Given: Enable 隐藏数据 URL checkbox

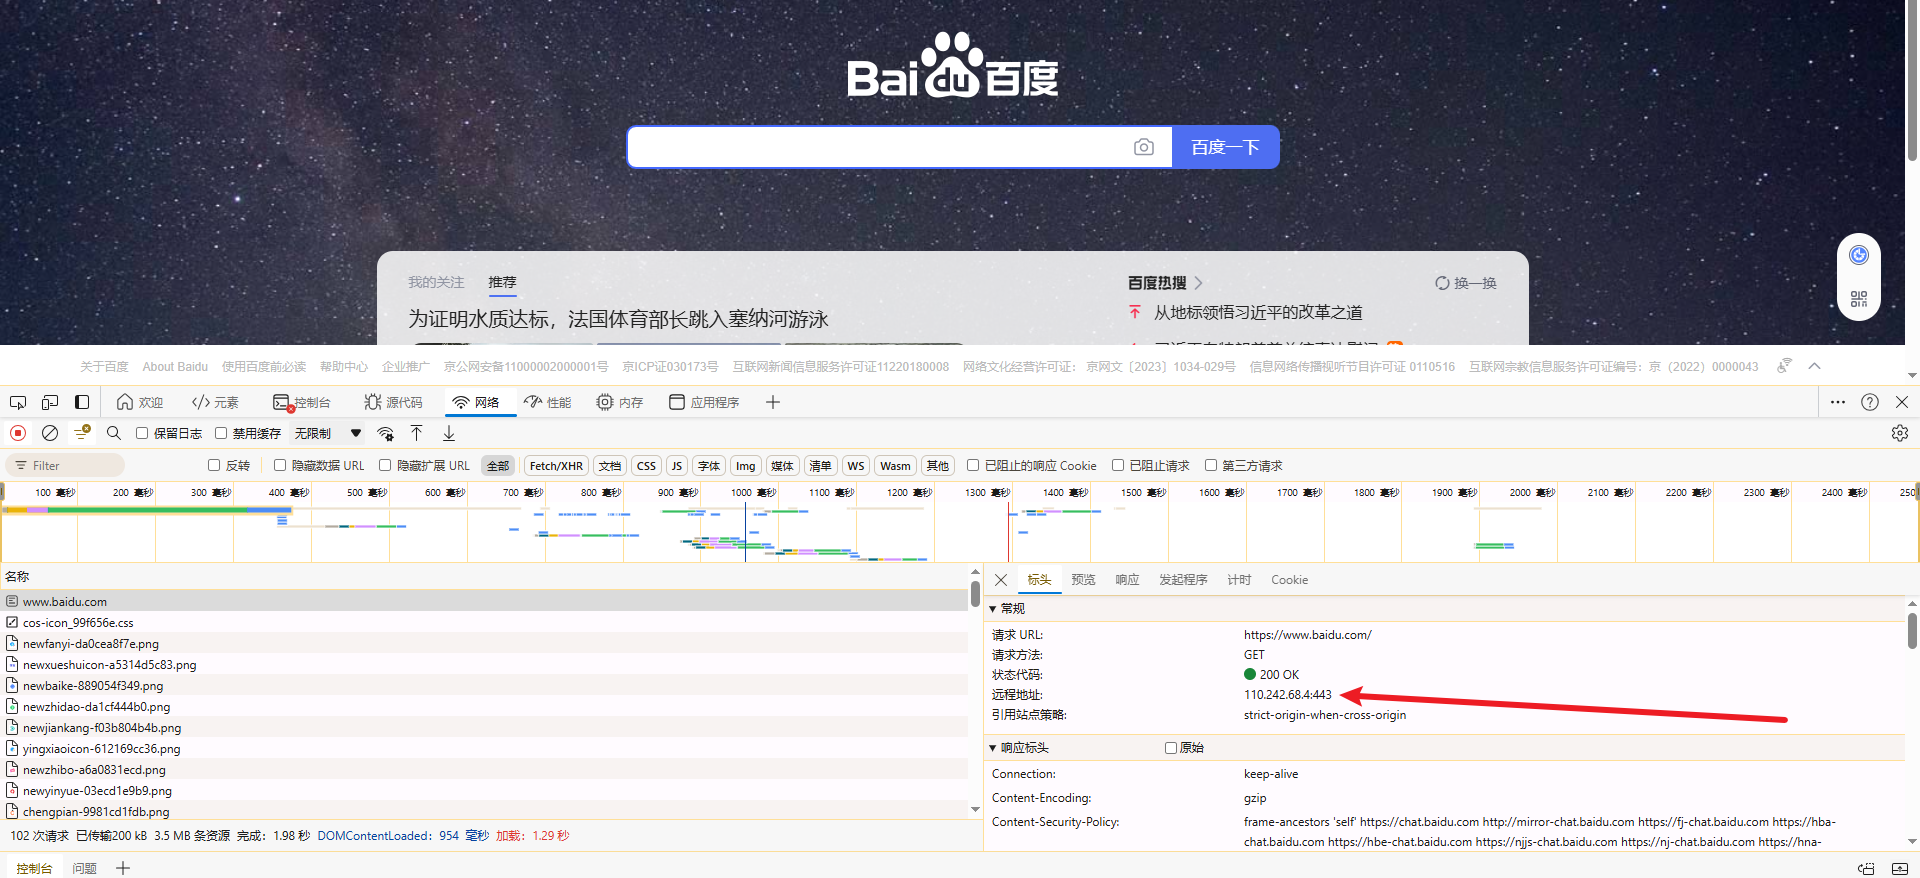Looking at the screenshot, I should tap(280, 465).
